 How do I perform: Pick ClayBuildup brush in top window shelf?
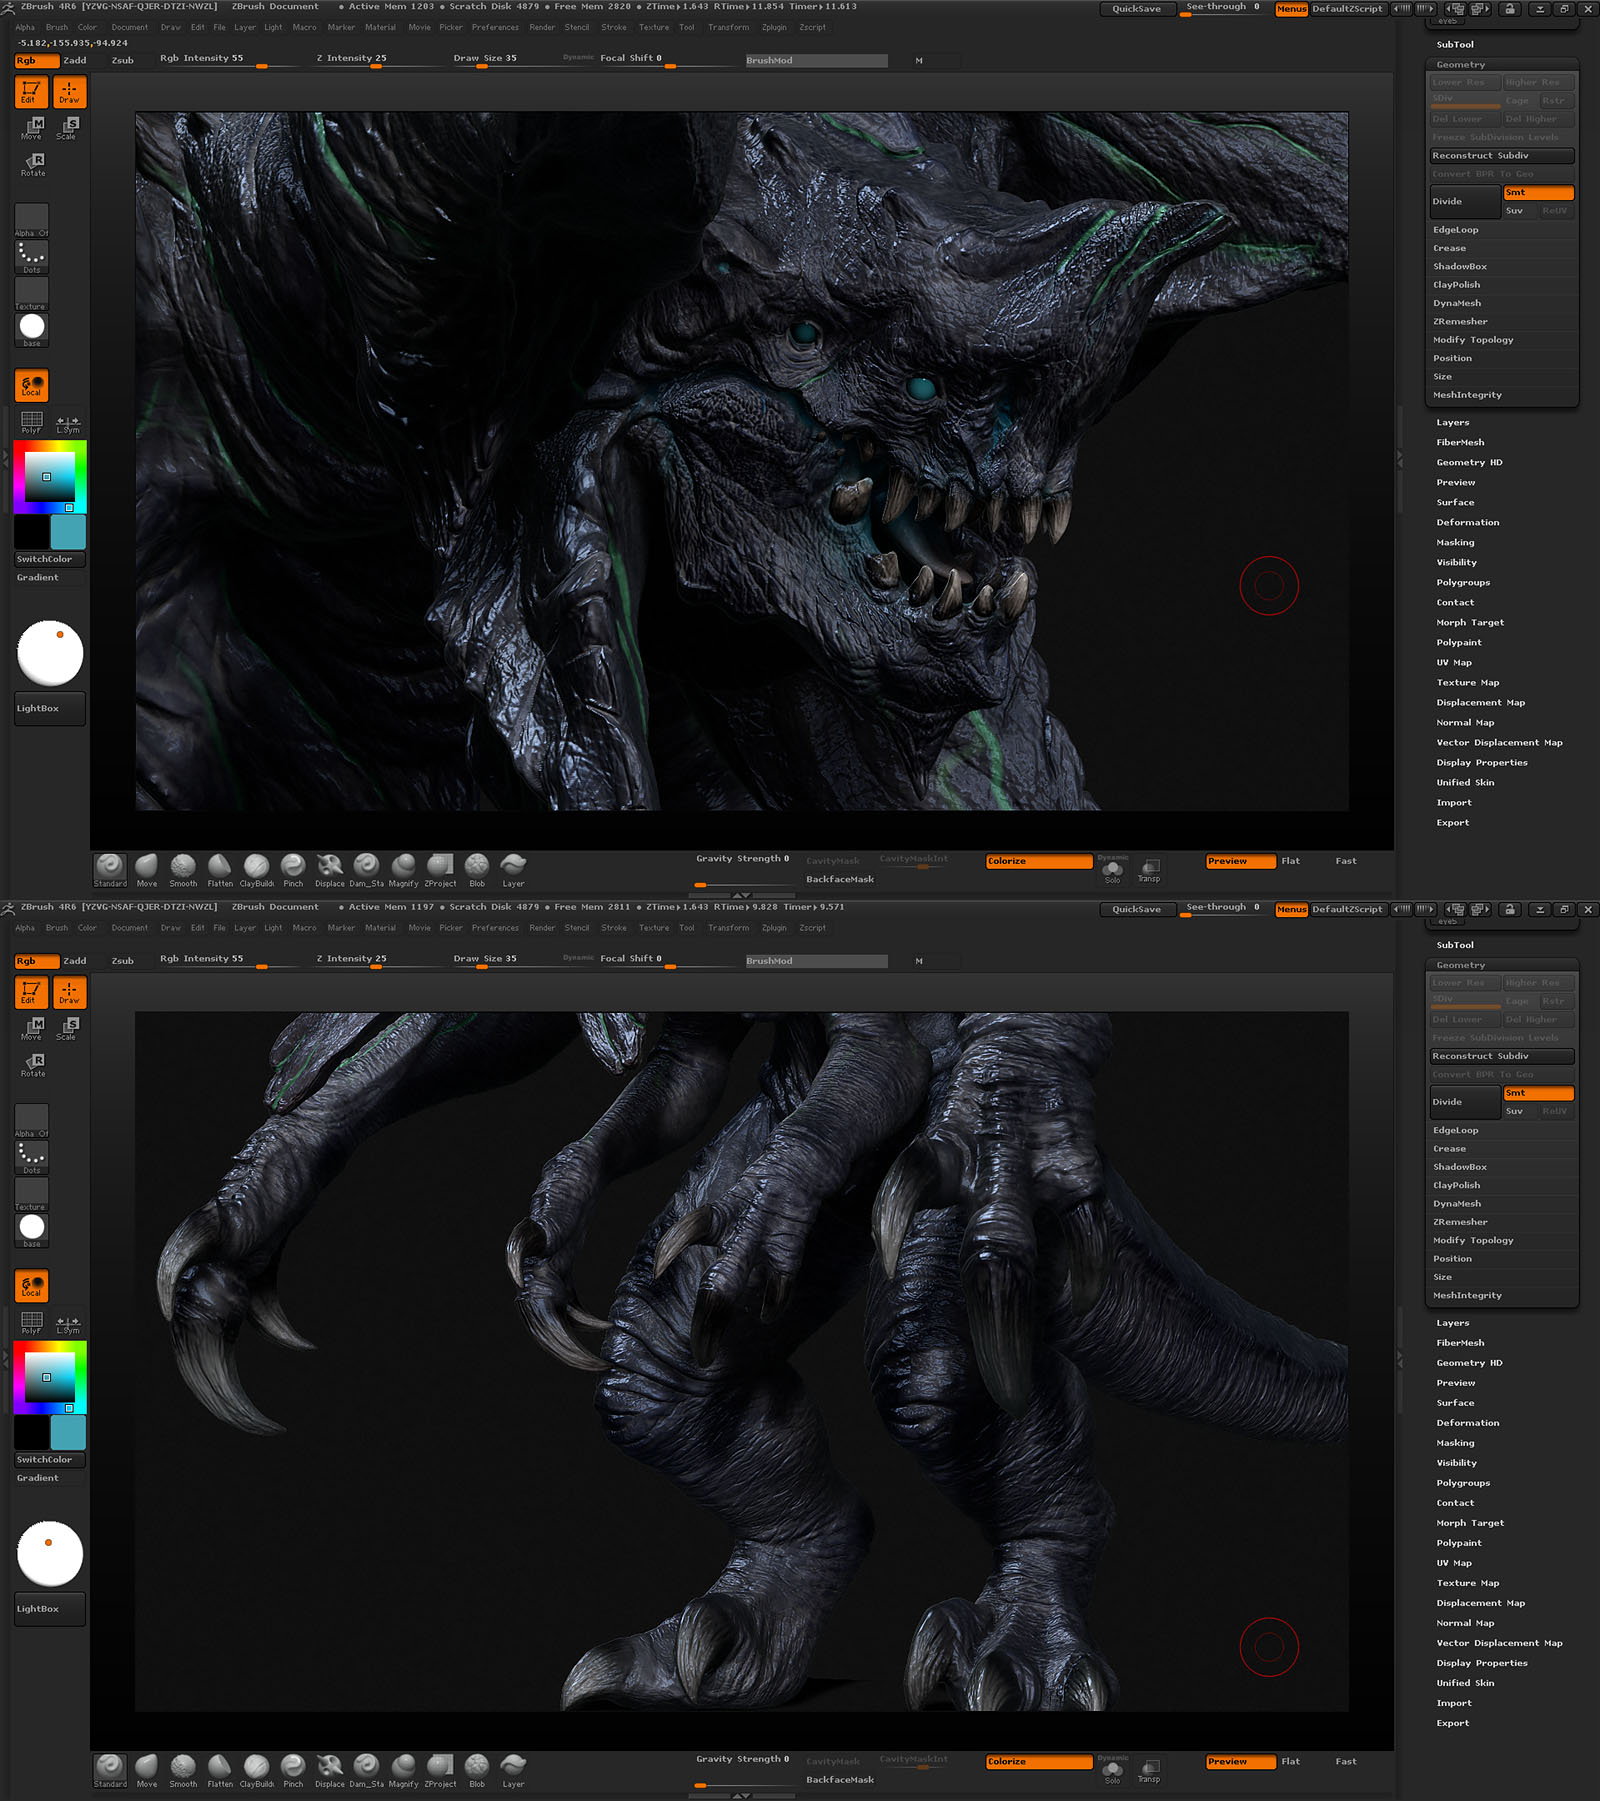[257, 870]
